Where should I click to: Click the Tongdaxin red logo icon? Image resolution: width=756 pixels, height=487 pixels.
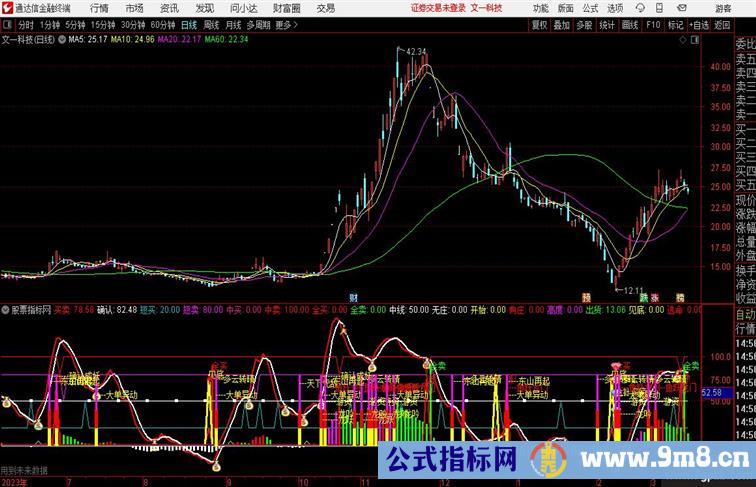pos(7,8)
